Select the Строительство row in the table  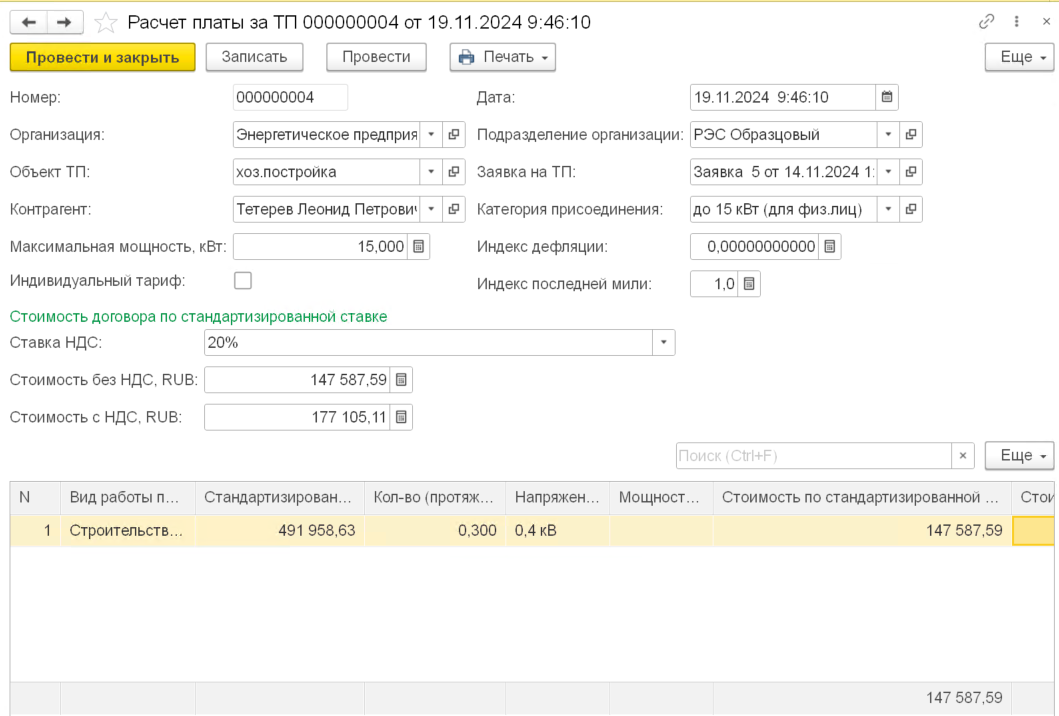pos(126,531)
